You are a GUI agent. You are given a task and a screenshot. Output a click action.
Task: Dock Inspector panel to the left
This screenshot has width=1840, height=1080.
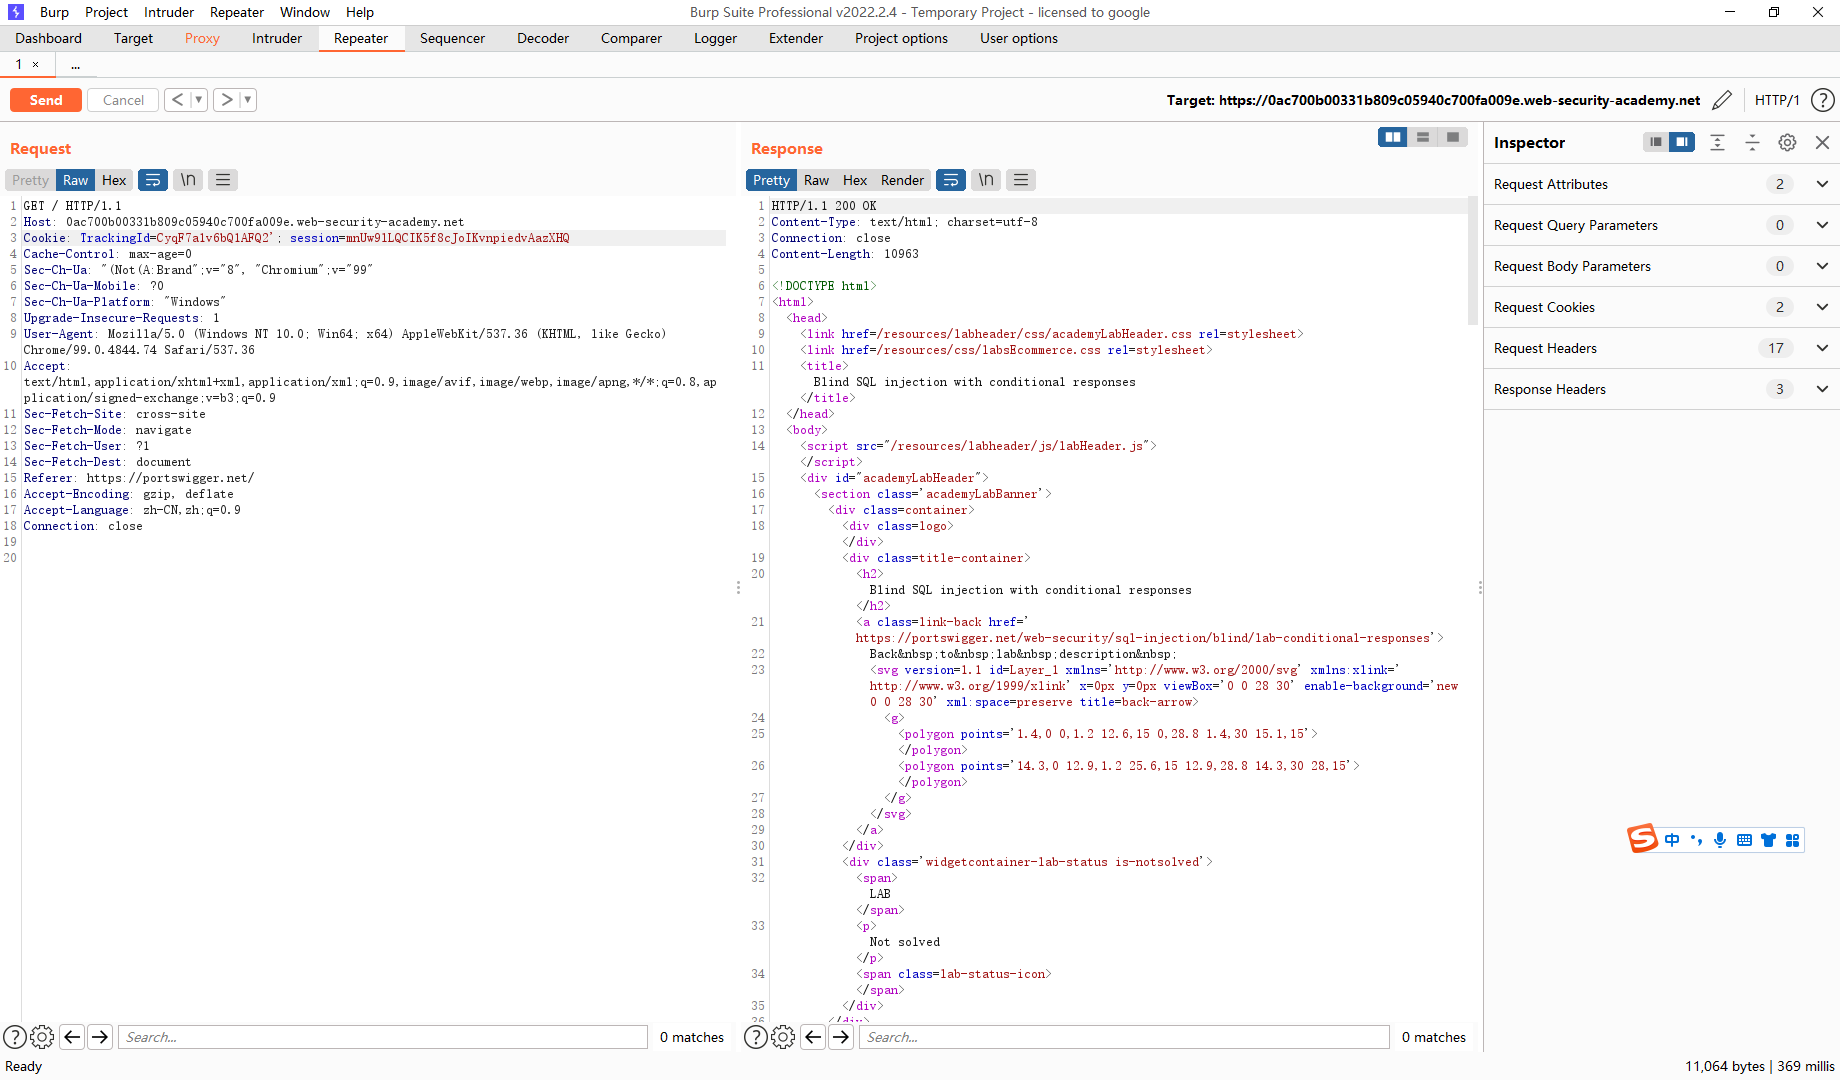pos(1656,142)
